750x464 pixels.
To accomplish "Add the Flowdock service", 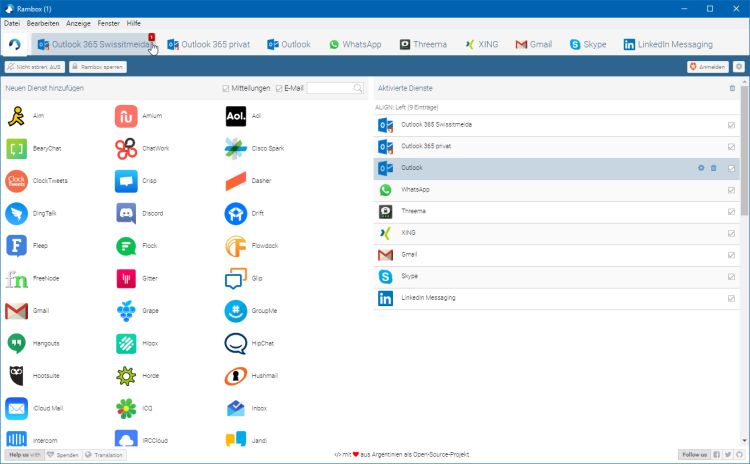I will 252,246.
